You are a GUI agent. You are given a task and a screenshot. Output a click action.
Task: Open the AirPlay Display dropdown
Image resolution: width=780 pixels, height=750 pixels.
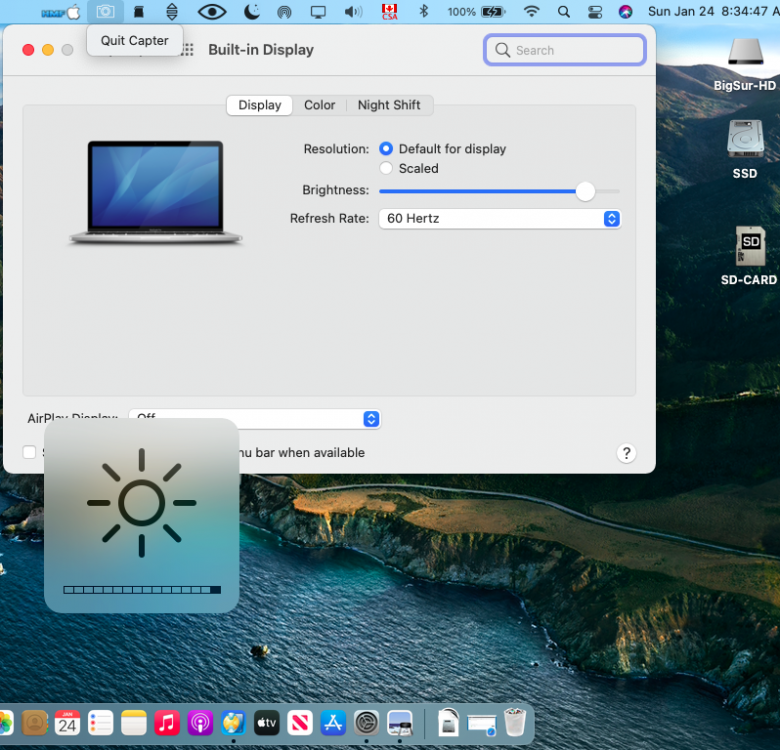pyautogui.click(x=255, y=419)
